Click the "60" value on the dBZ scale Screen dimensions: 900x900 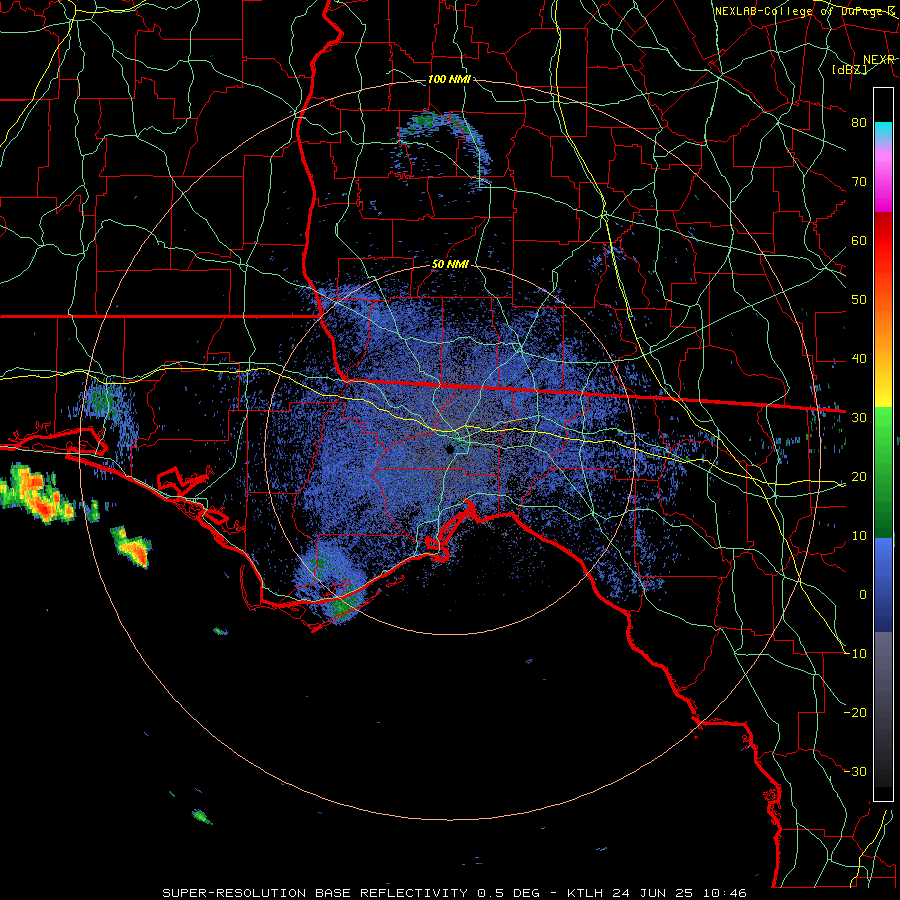(859, 240)
